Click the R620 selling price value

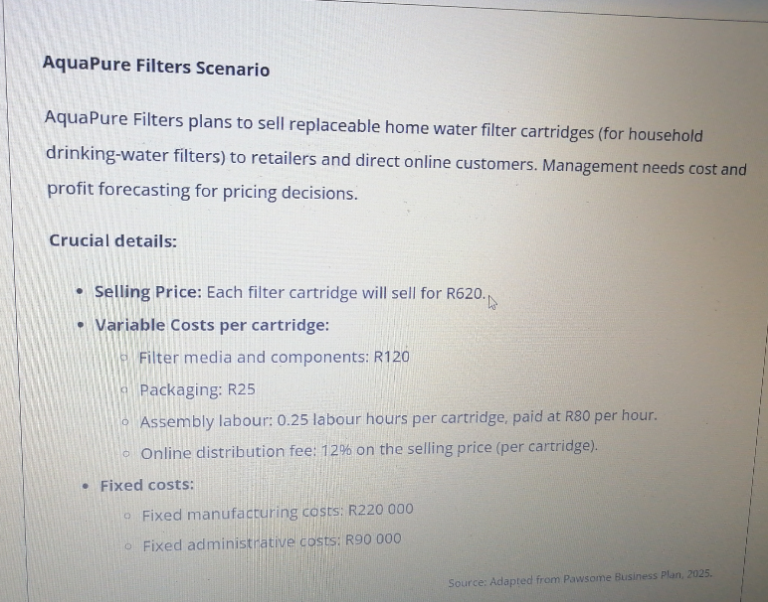pyautogui.click(x=465, y=293)
